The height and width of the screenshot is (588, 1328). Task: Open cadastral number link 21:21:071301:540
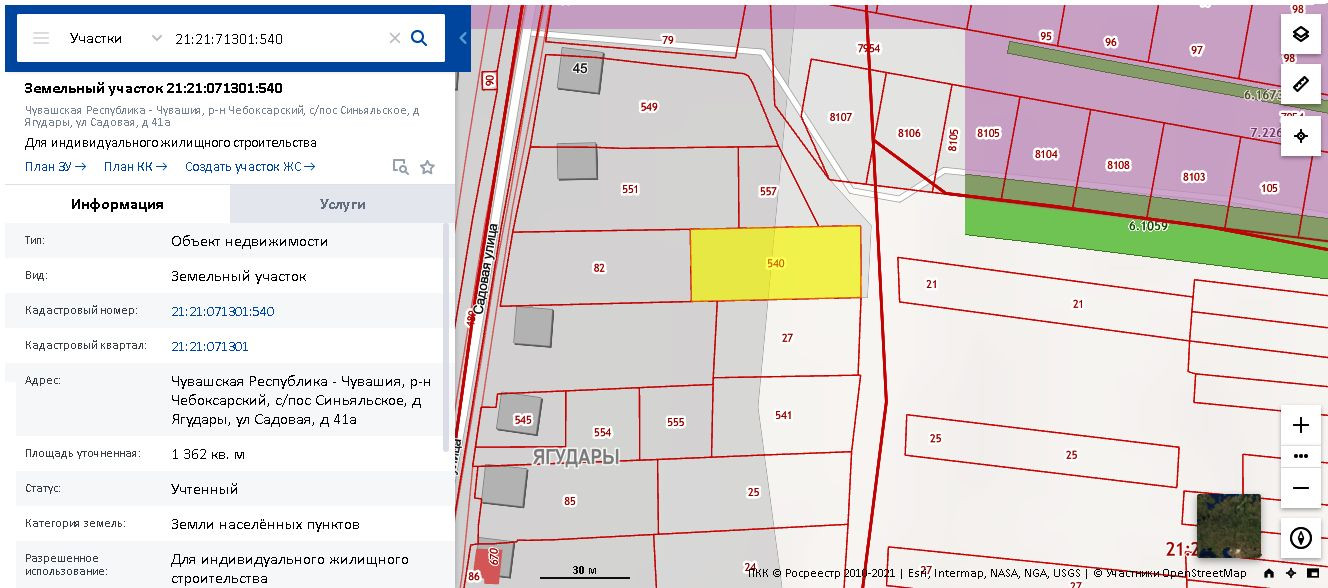(x=222, y=311)
